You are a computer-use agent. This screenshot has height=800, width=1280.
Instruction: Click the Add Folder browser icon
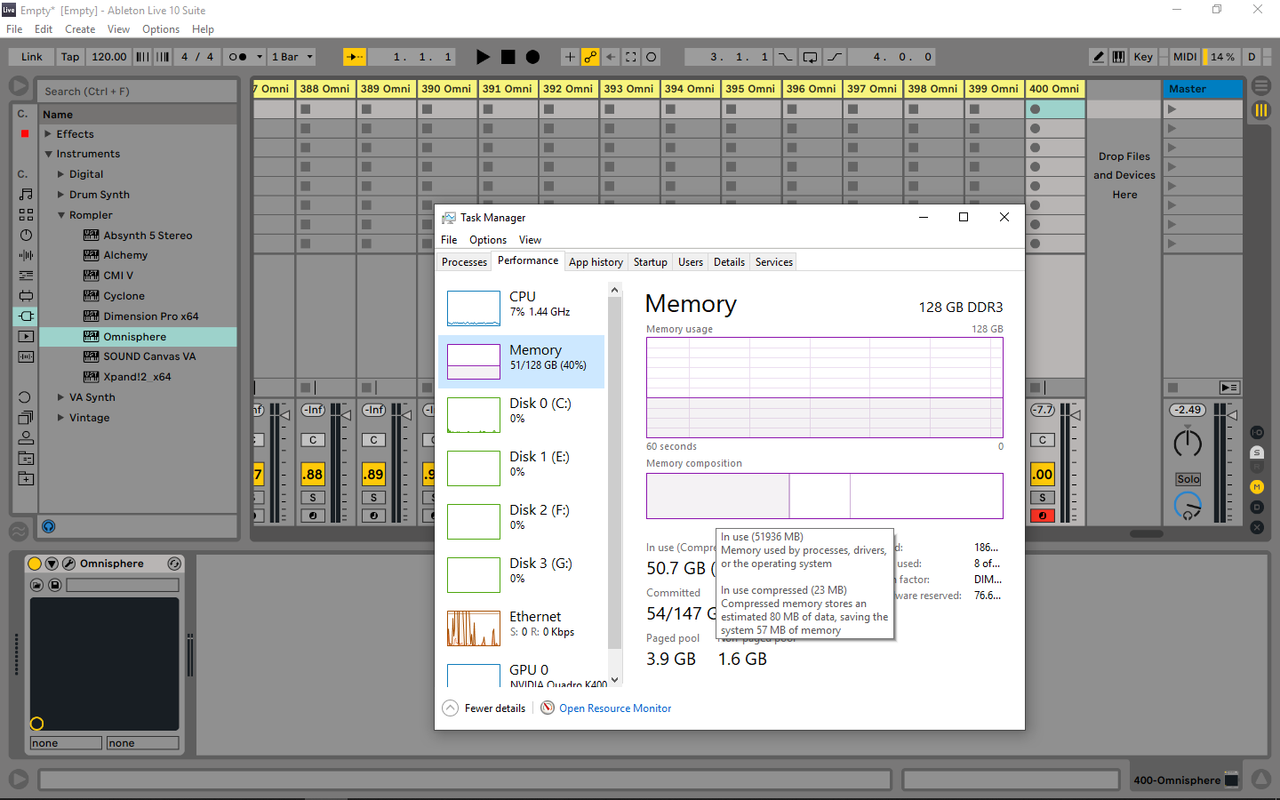(26, 478)
